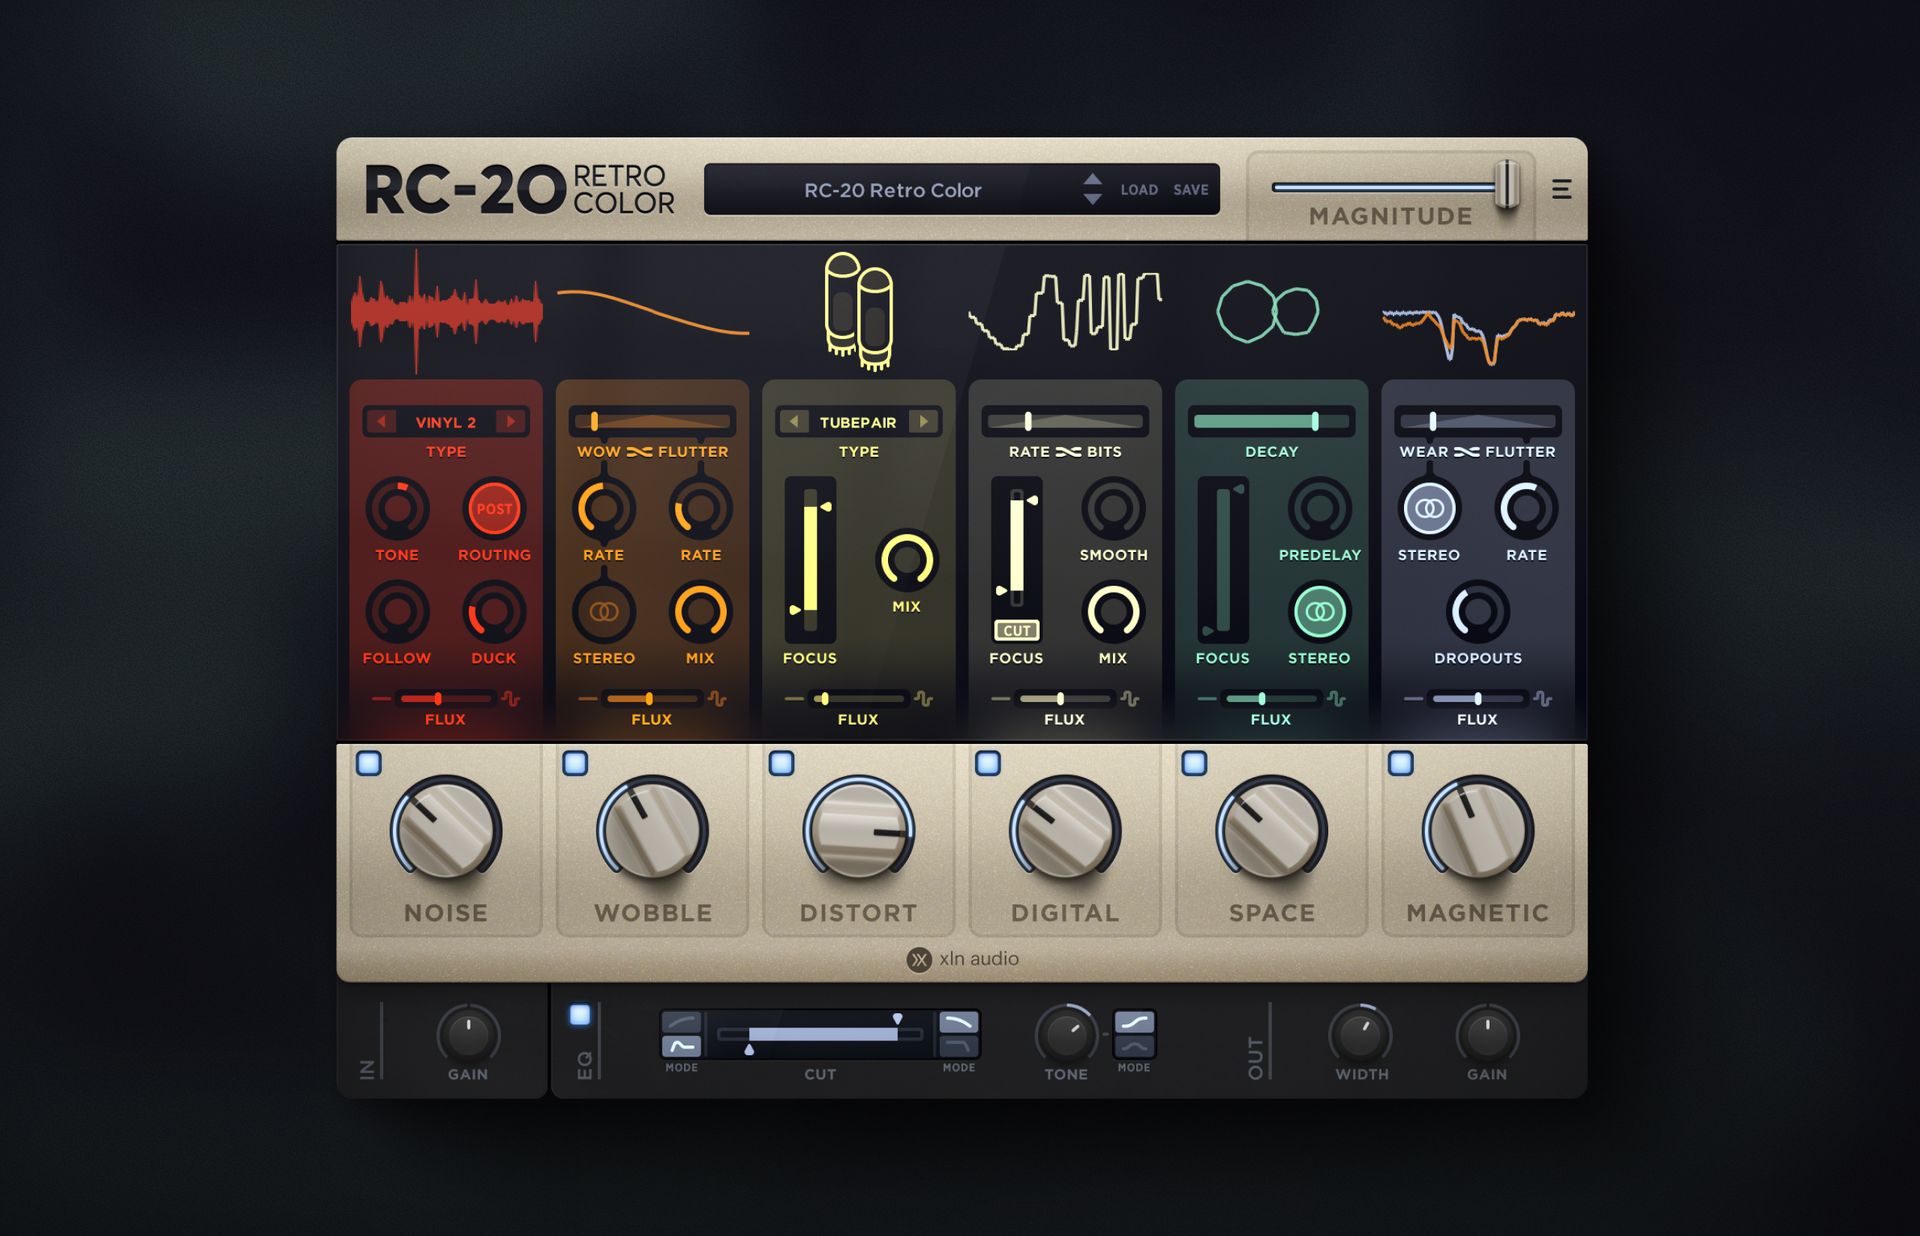
Task: Click the SAVE preset button
Action: point(1190,189)
